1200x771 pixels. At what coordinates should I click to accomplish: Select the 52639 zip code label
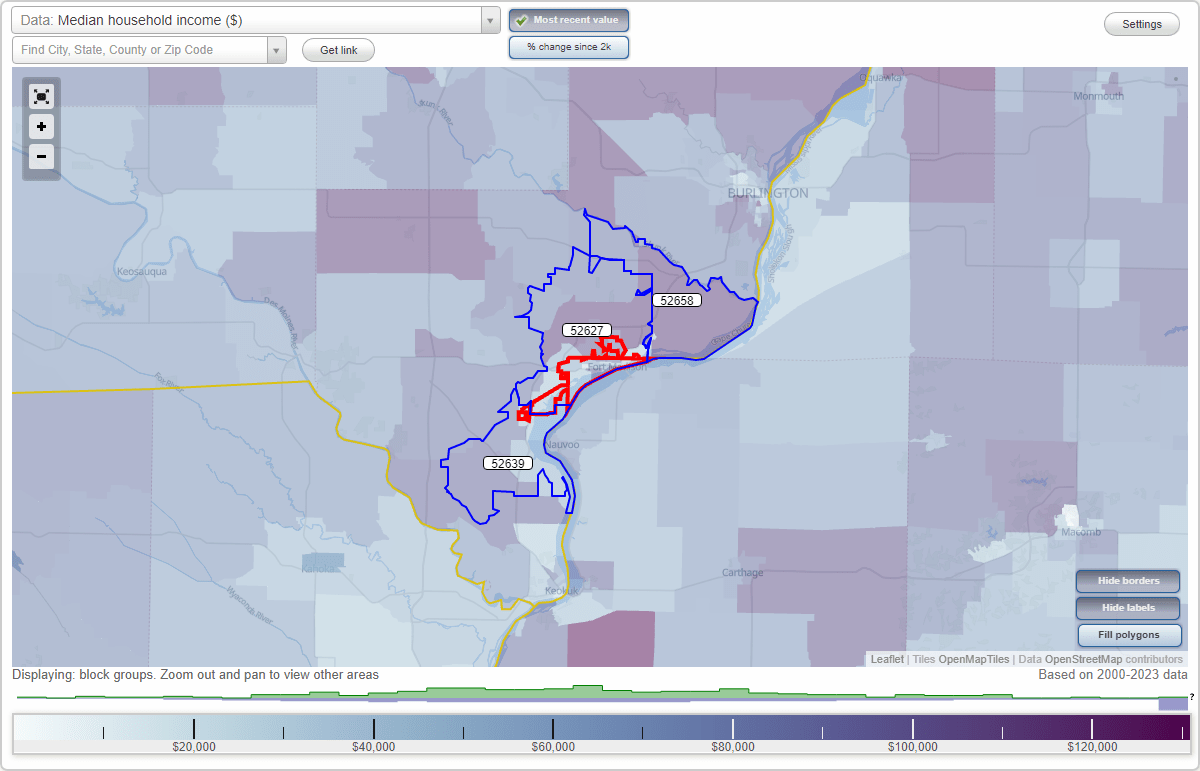point(507,463)
